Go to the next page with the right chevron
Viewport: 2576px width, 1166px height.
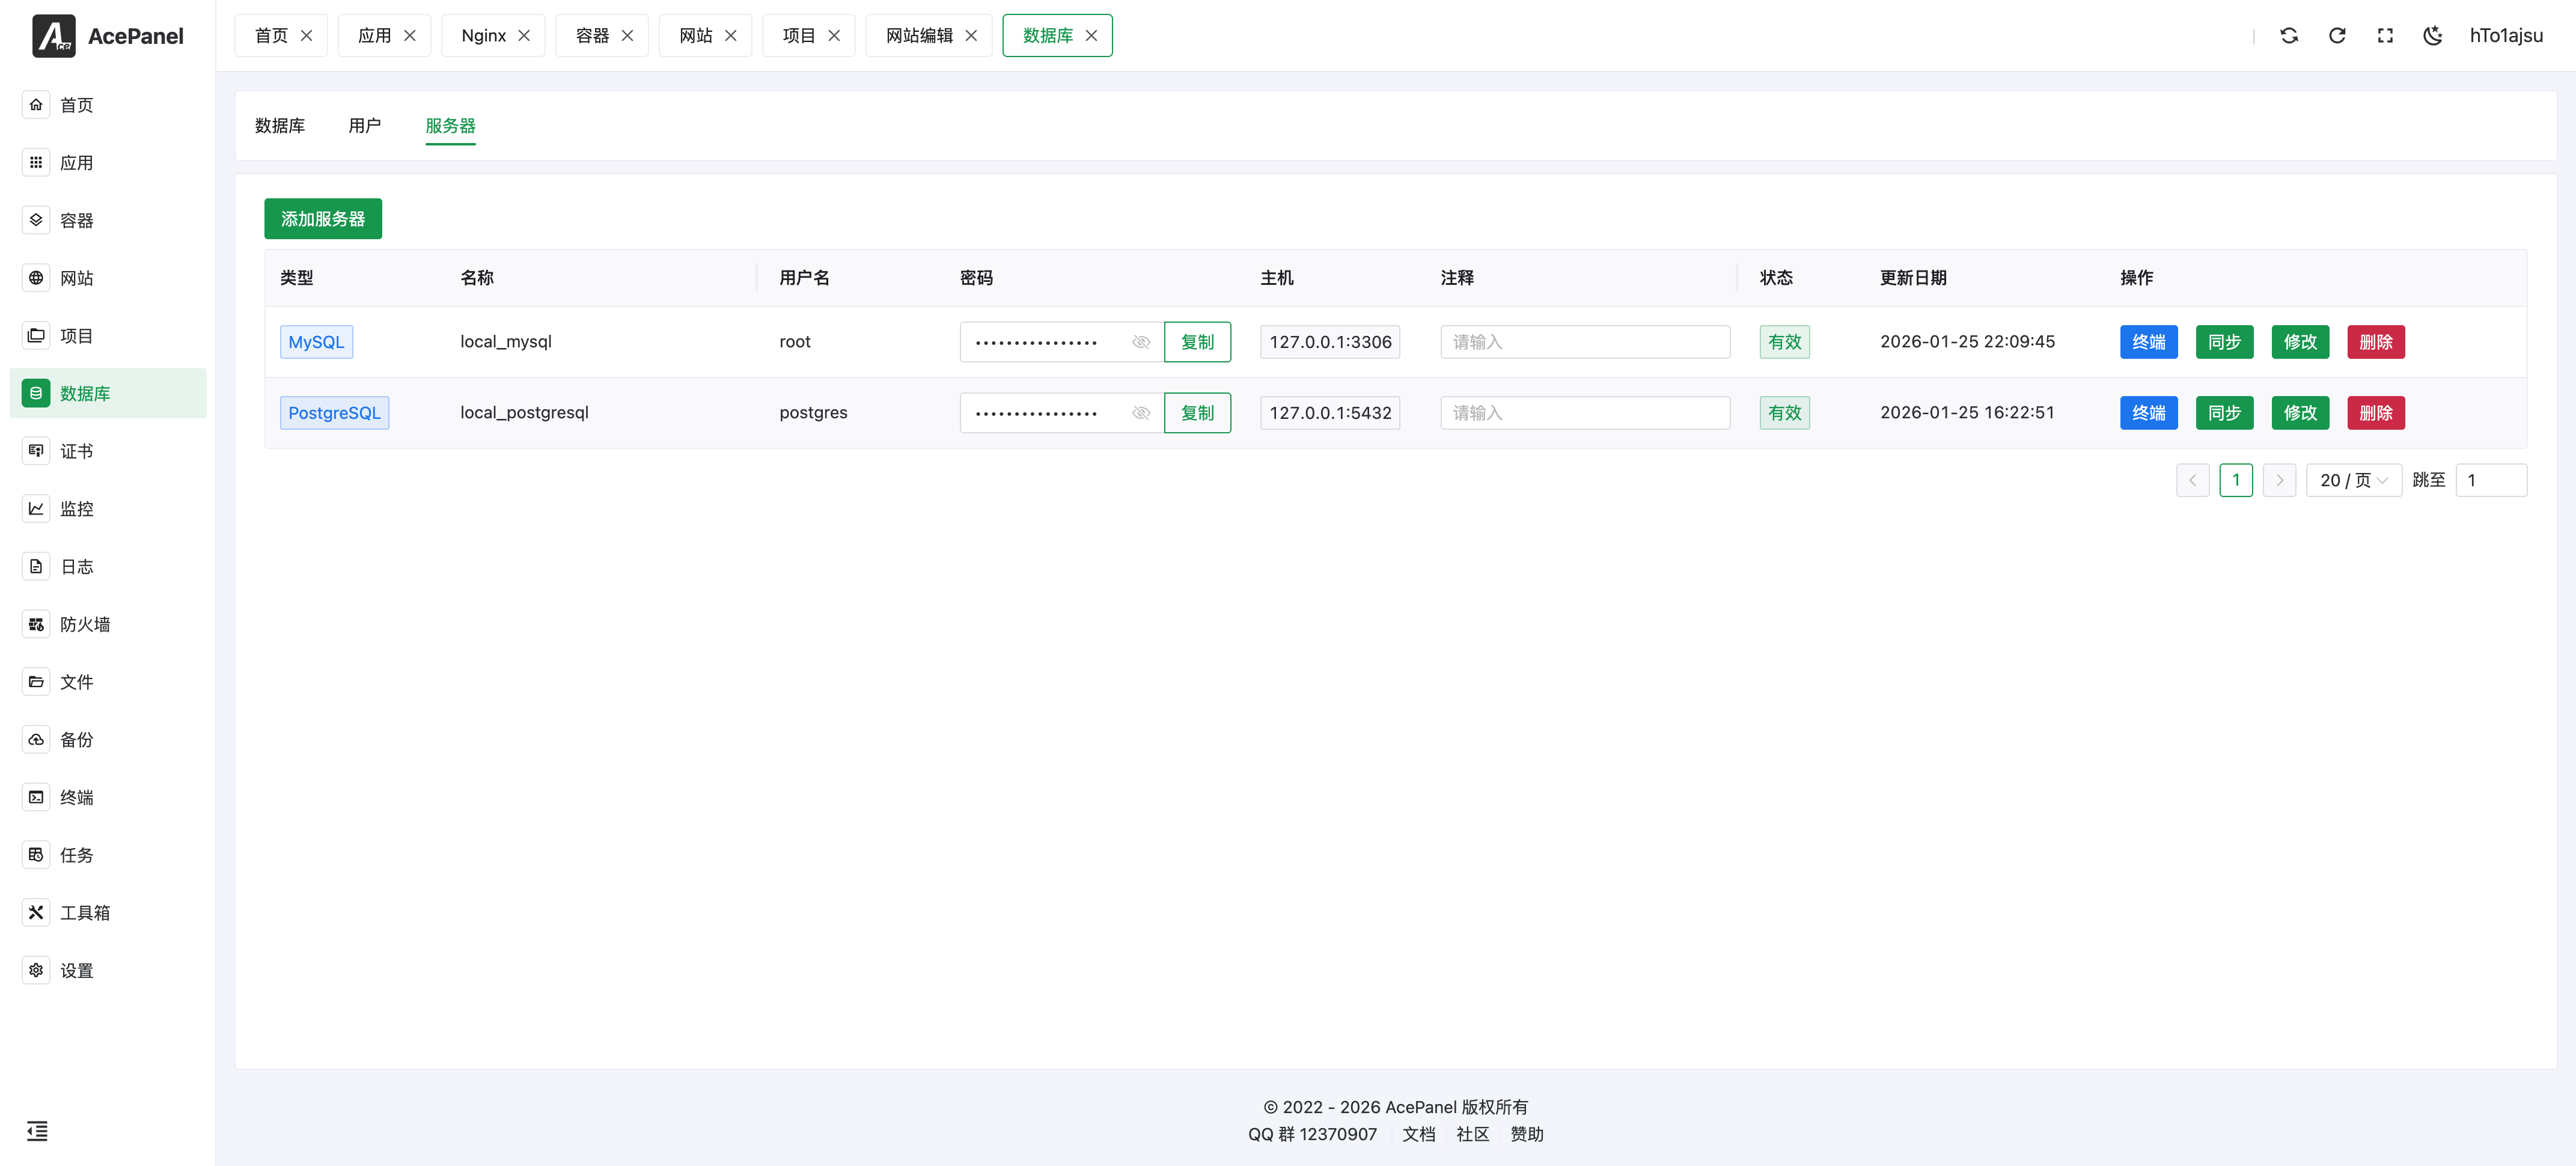pyautogui.click(x=2279, y=480)
